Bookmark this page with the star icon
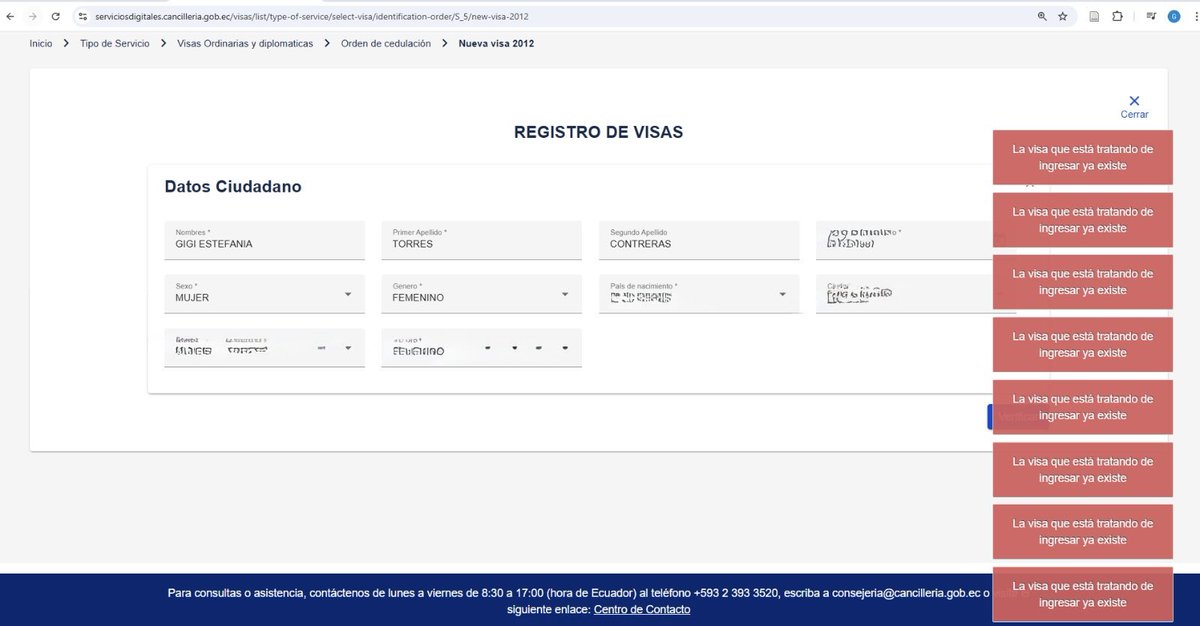Image resolution: width=1200 pixels, height=626 pixels. (x=1063, y=16)
